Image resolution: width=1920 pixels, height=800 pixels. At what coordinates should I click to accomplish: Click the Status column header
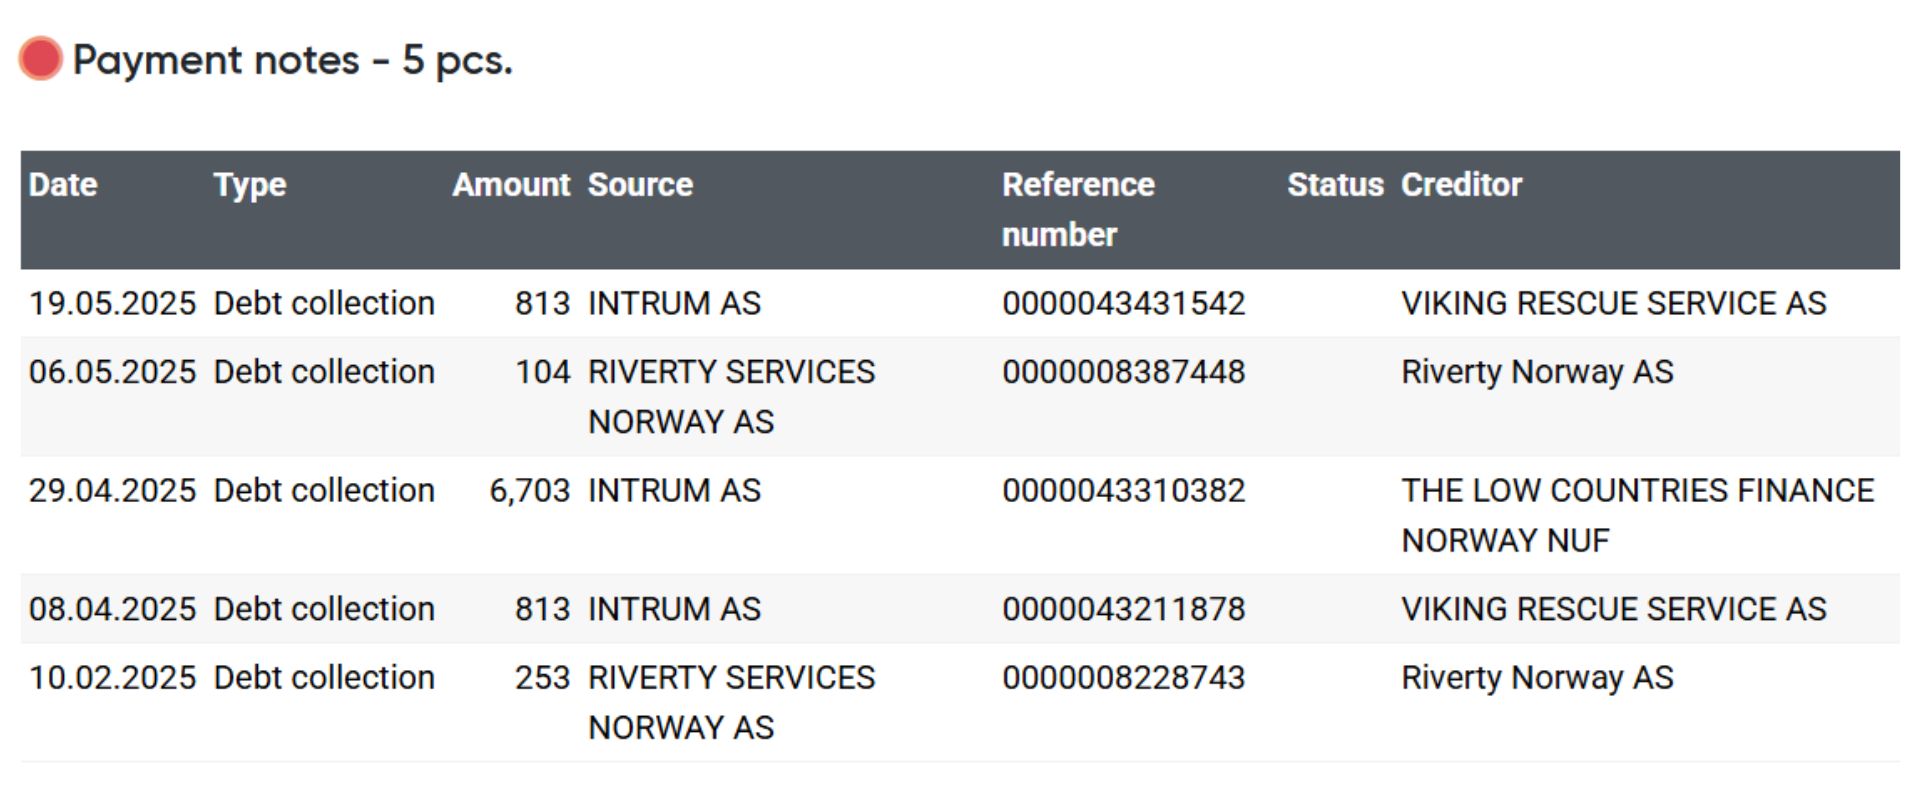[1335, 185]
